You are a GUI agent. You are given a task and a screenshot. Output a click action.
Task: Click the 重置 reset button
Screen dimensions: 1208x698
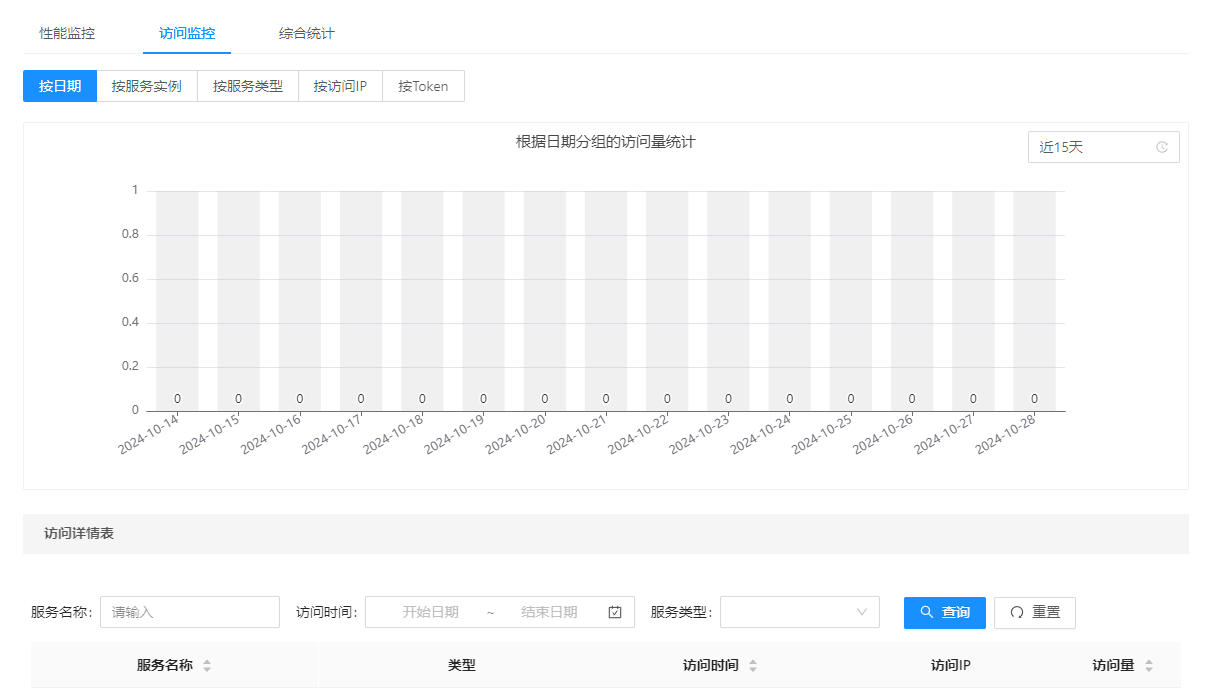coord(1035,613)
